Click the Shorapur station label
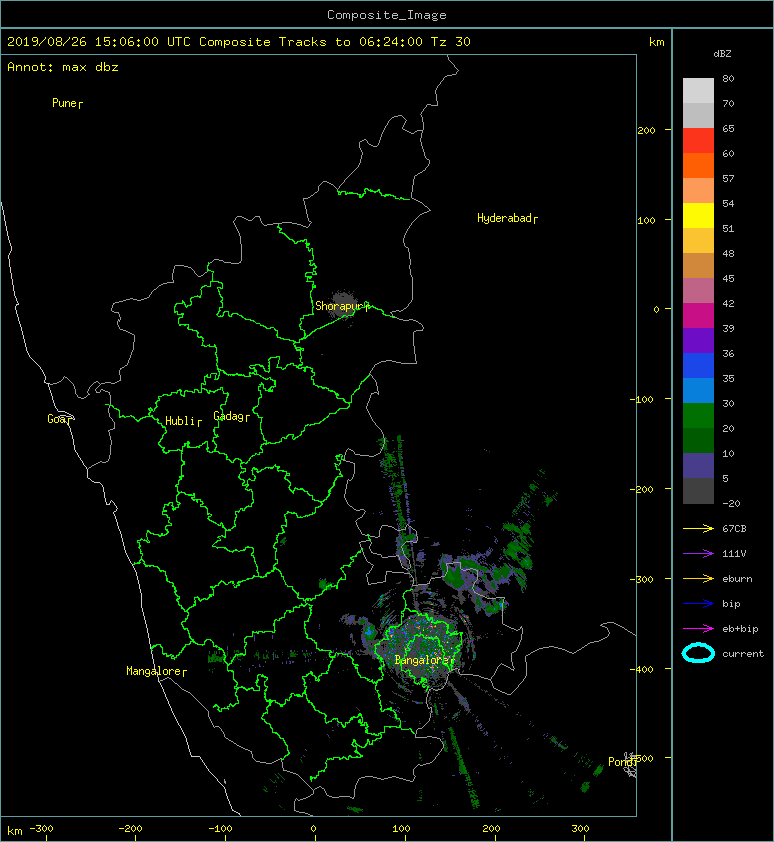The image size is (774, 842). point(339,306)
